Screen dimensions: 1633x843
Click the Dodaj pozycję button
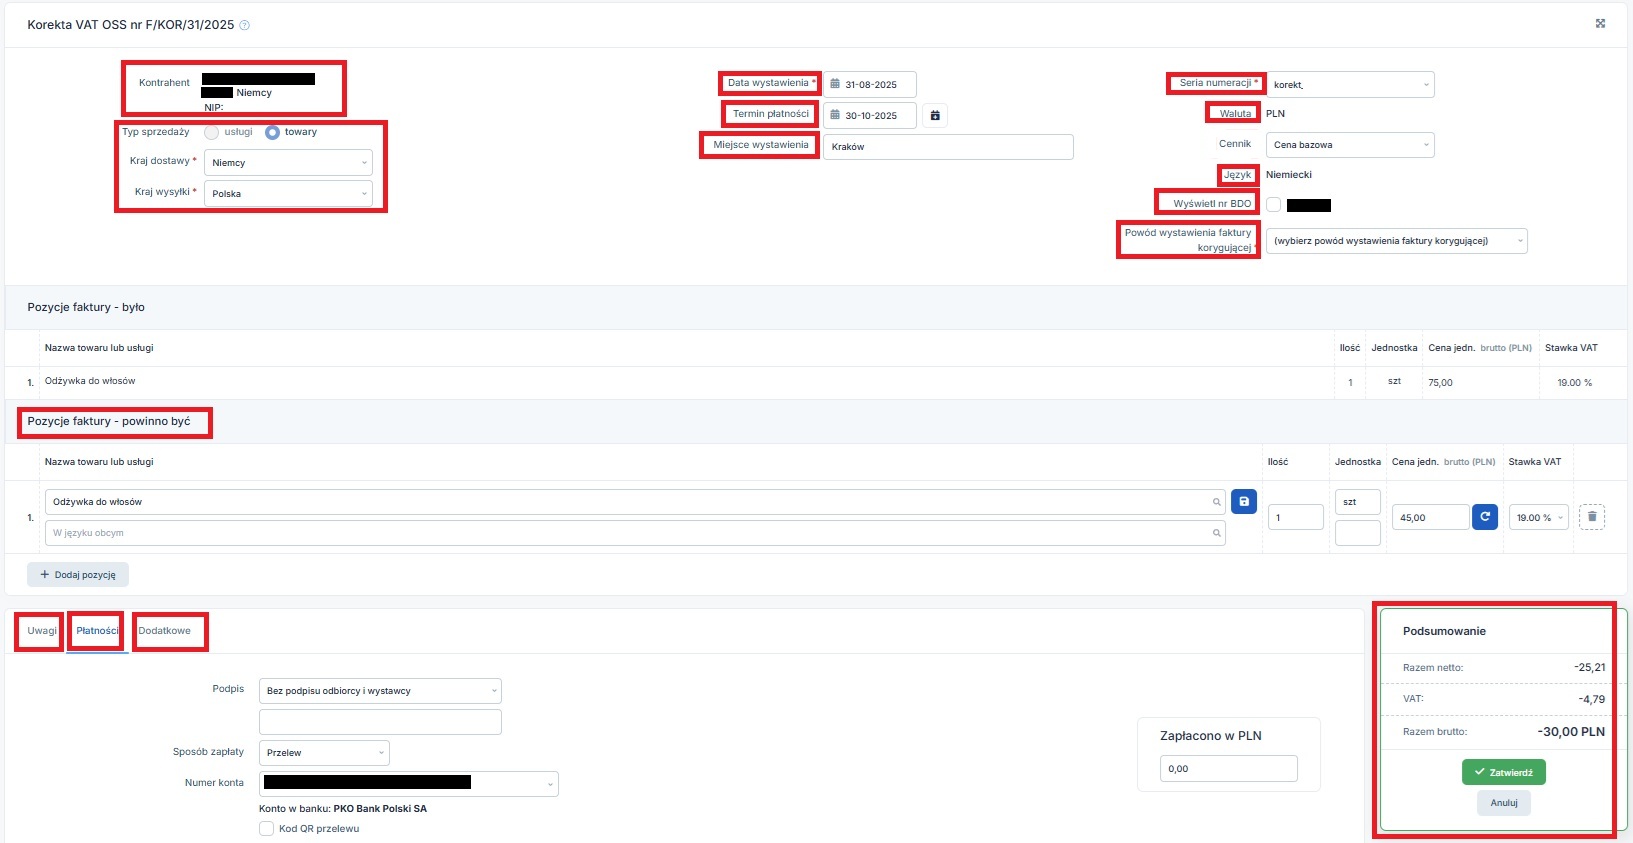pyautogui.click(x=78, y=575)
